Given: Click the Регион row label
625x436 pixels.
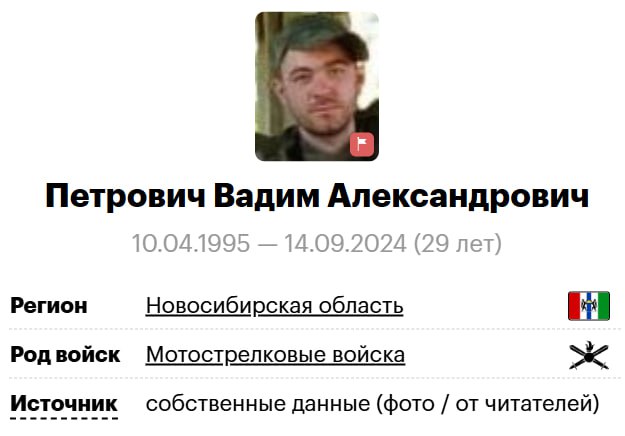Looking at the screenshot, I should 49,306.
